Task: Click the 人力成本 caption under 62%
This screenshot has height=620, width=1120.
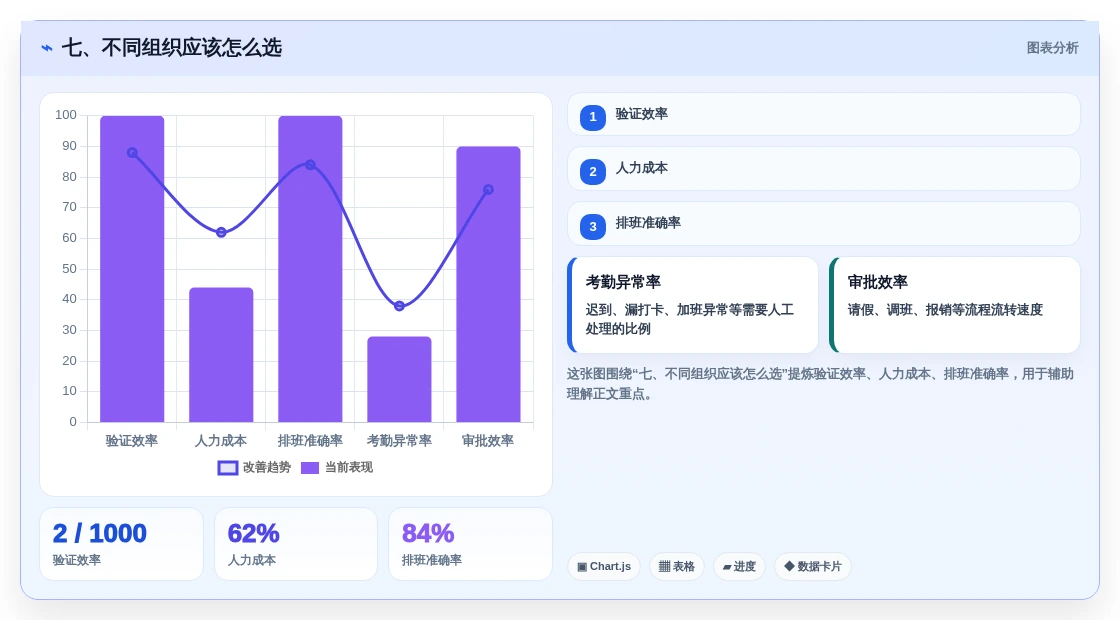Action: pos(251,560)
